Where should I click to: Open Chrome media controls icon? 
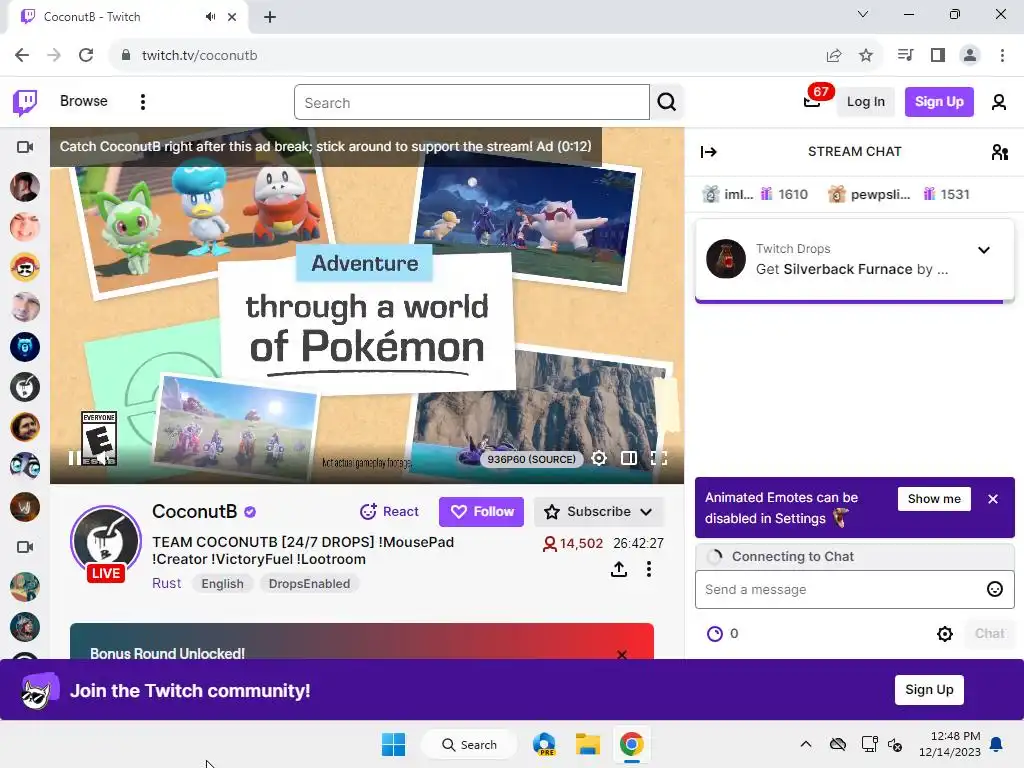[x=905, y=56]
